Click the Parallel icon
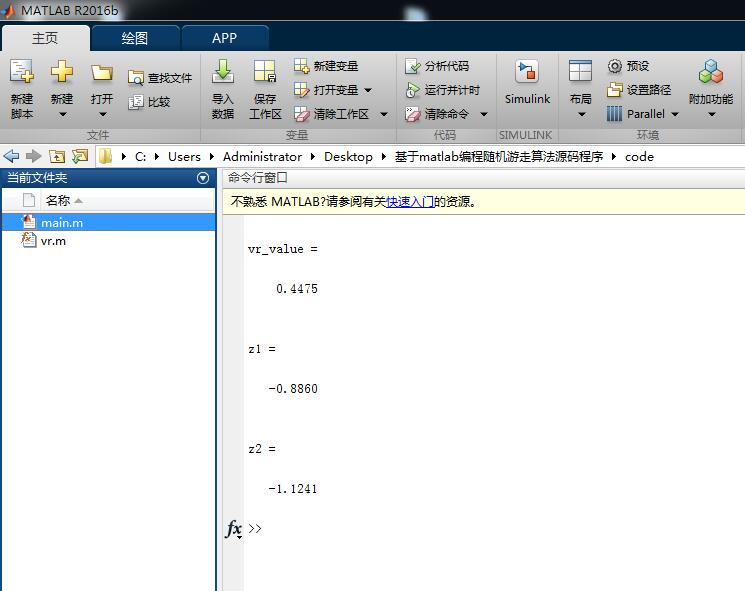 click(614, 114)
